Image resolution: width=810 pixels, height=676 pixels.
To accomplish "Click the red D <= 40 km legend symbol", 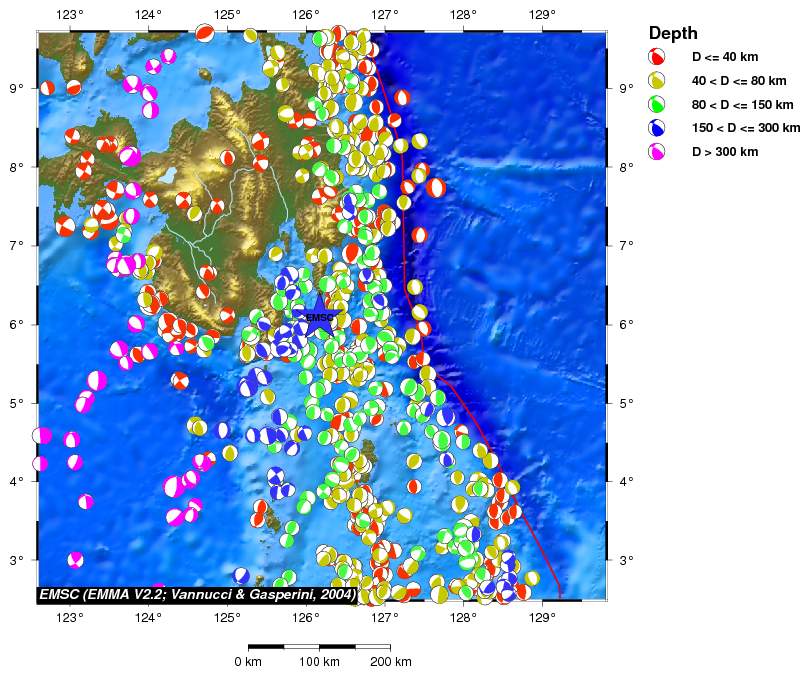I will point(658,57).
